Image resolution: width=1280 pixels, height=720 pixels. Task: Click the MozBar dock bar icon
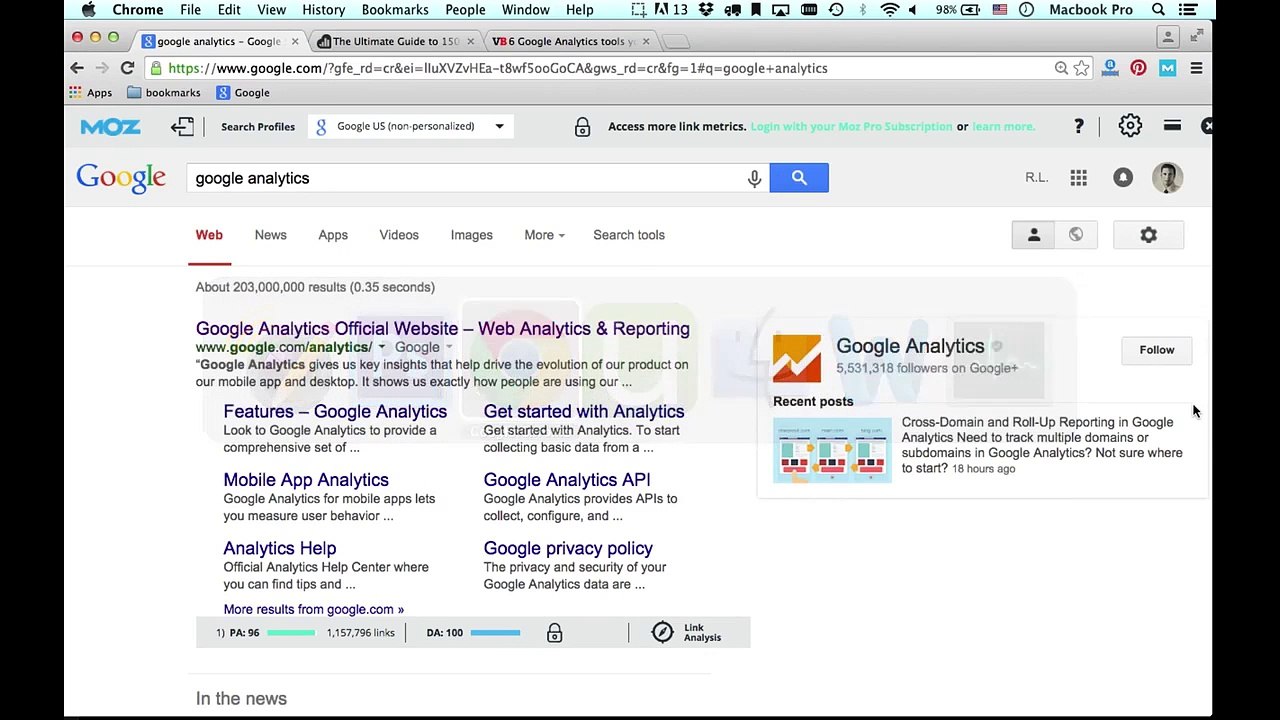1172,126
